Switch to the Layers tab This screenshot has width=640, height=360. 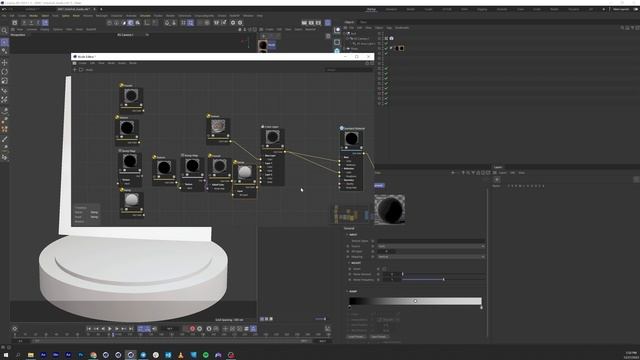498,167
